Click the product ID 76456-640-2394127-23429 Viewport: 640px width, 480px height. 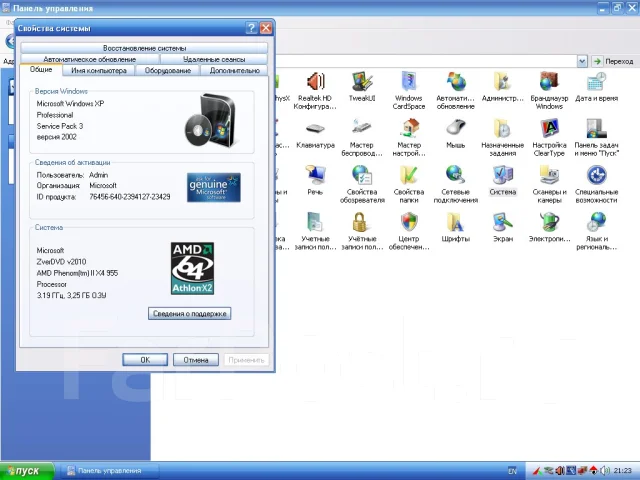130,197
